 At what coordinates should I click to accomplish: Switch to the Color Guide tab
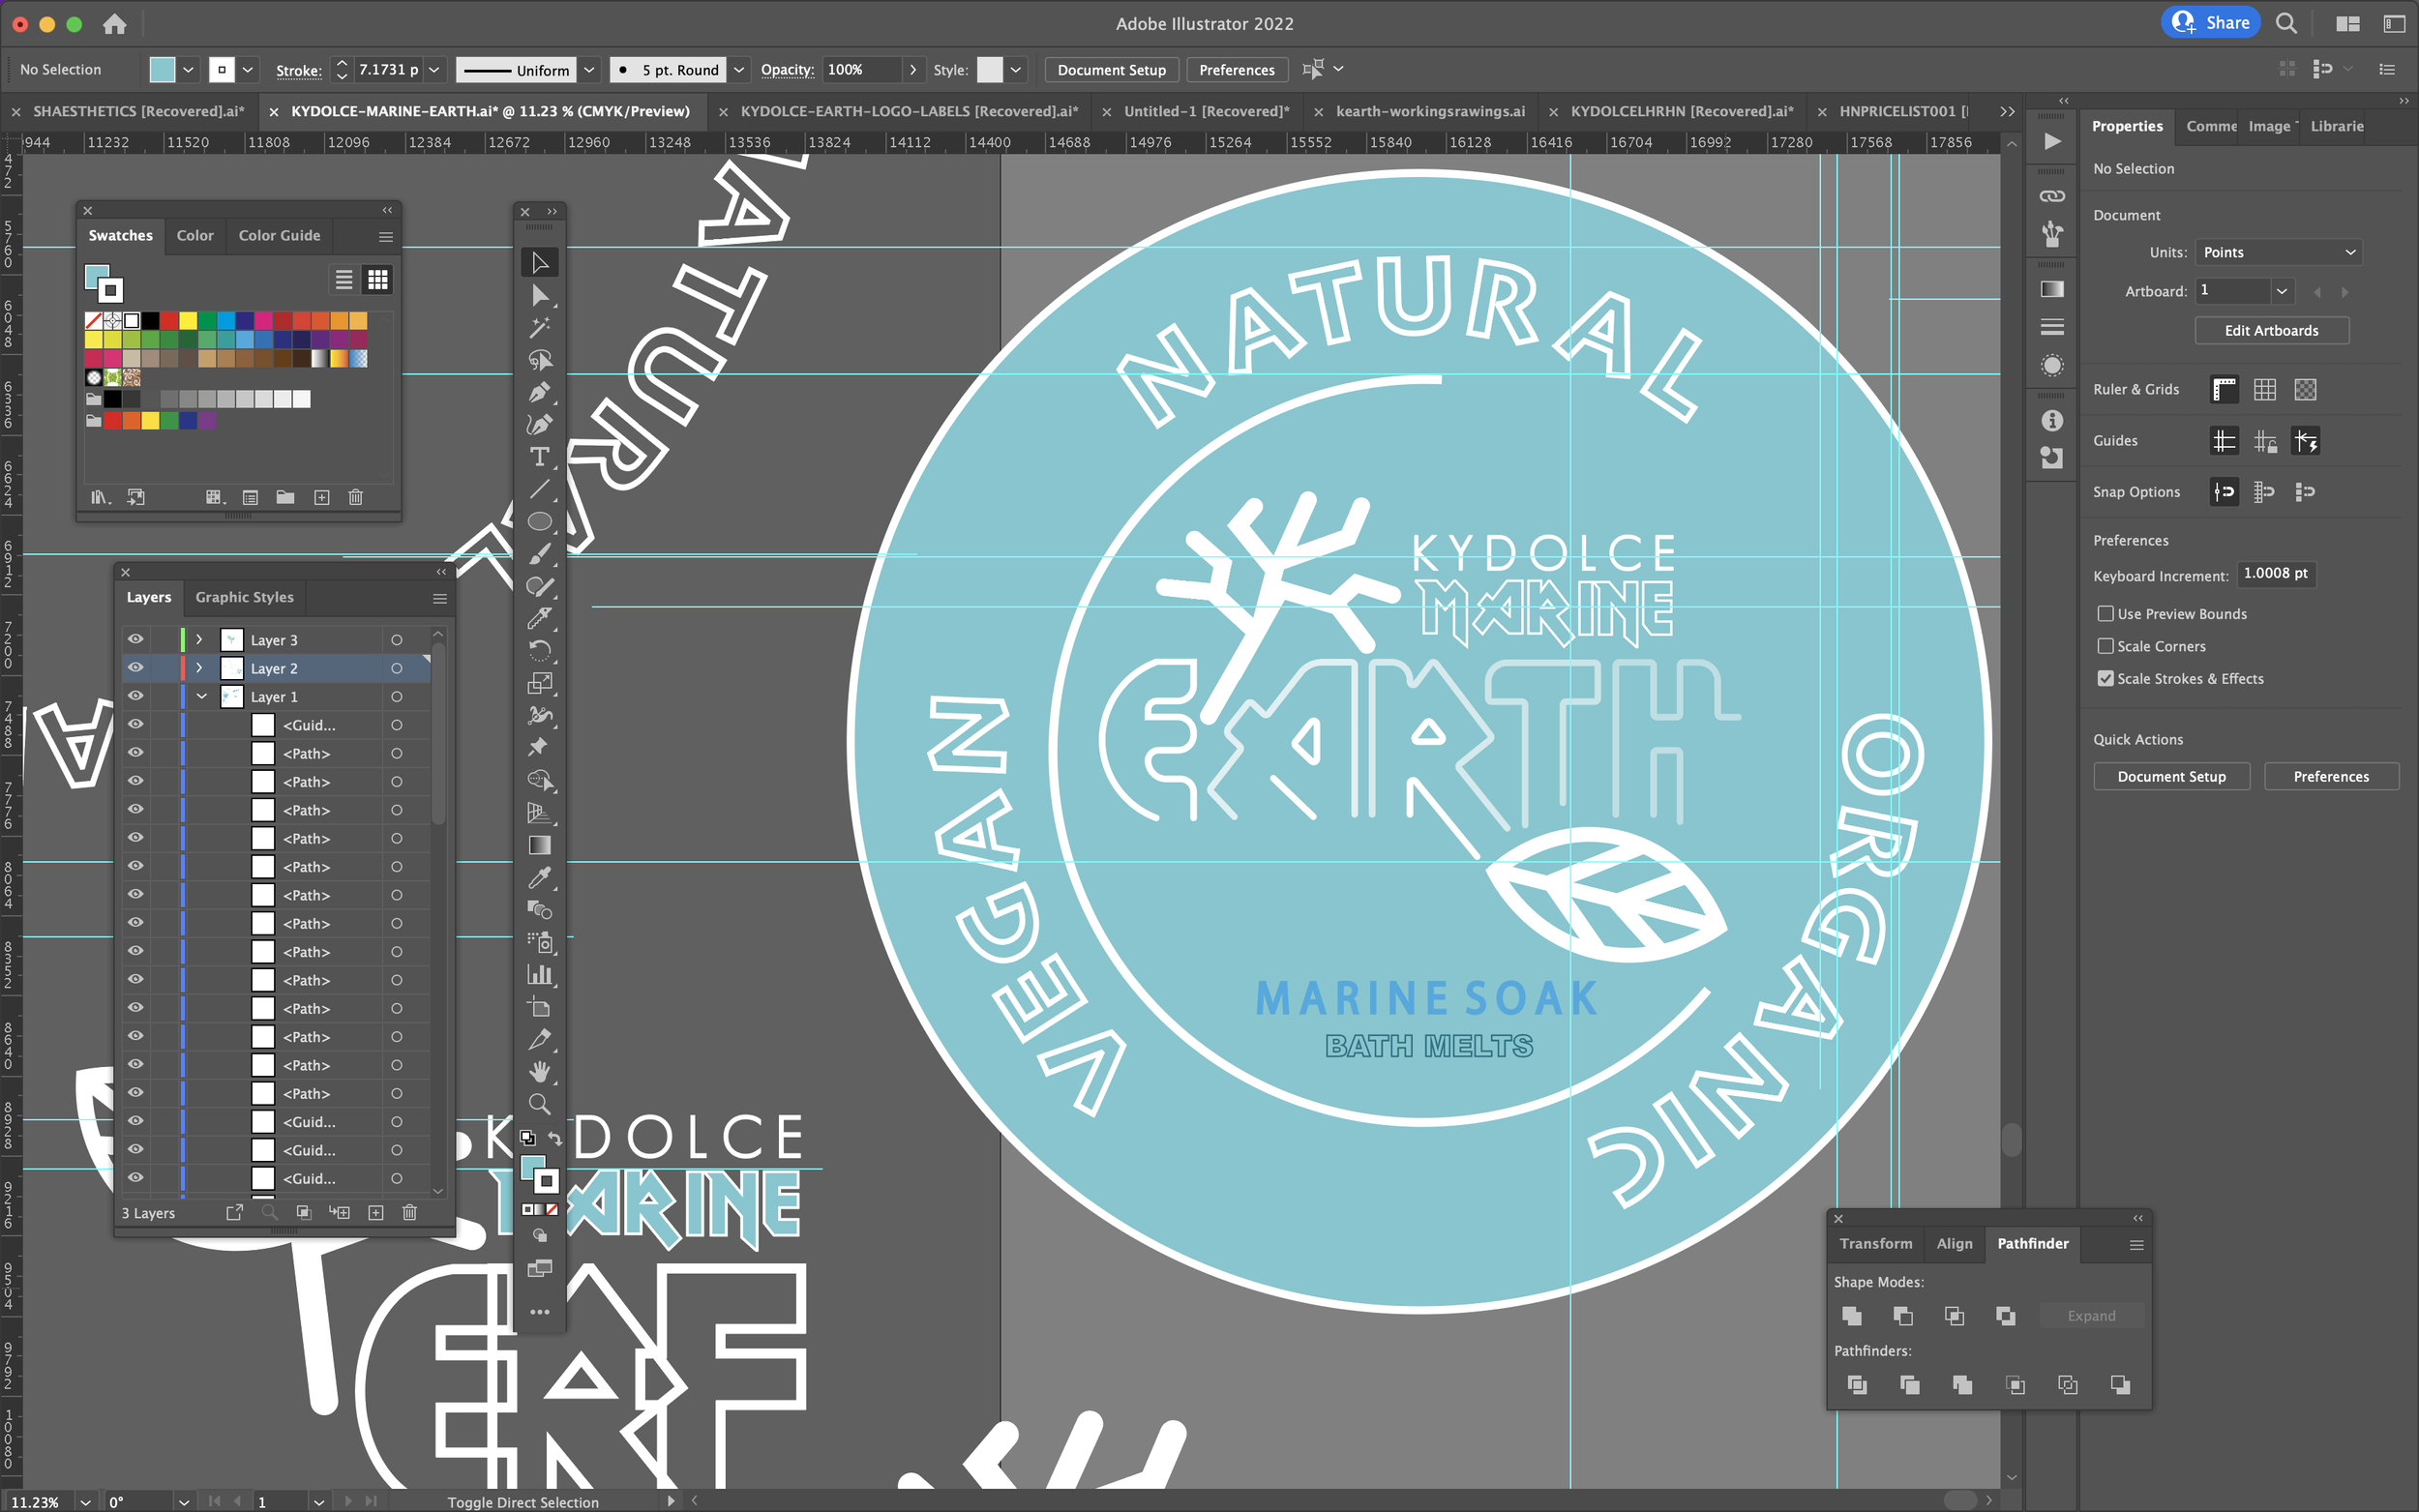coord(279,236)
